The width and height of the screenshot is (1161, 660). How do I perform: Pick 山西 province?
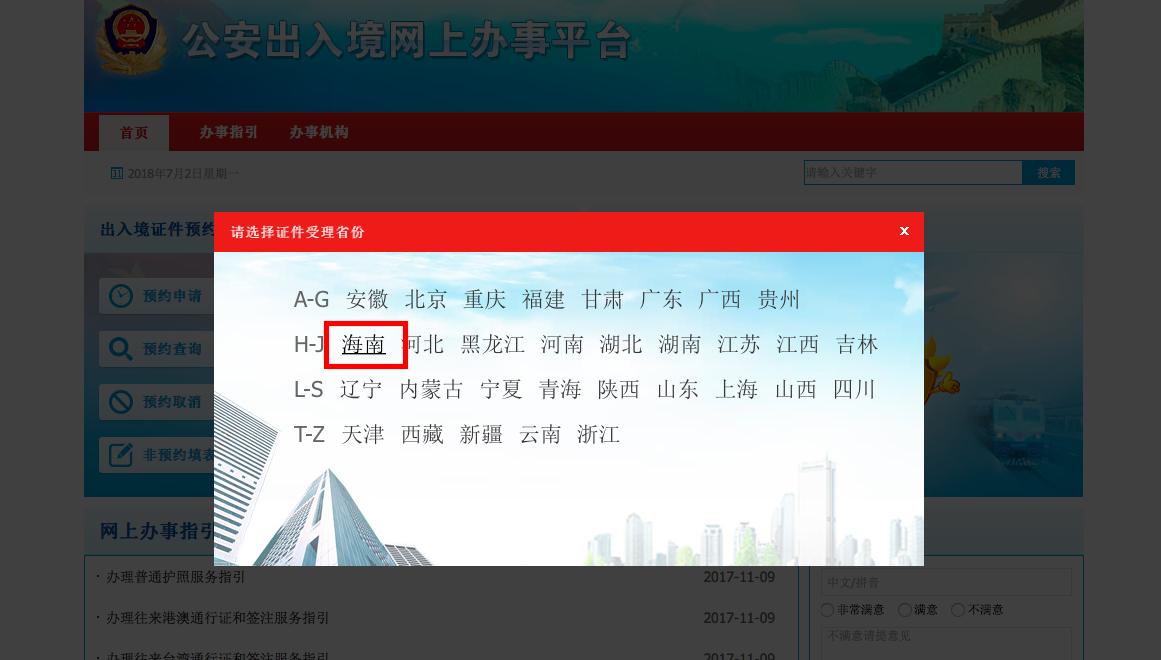tap(795, 390)
